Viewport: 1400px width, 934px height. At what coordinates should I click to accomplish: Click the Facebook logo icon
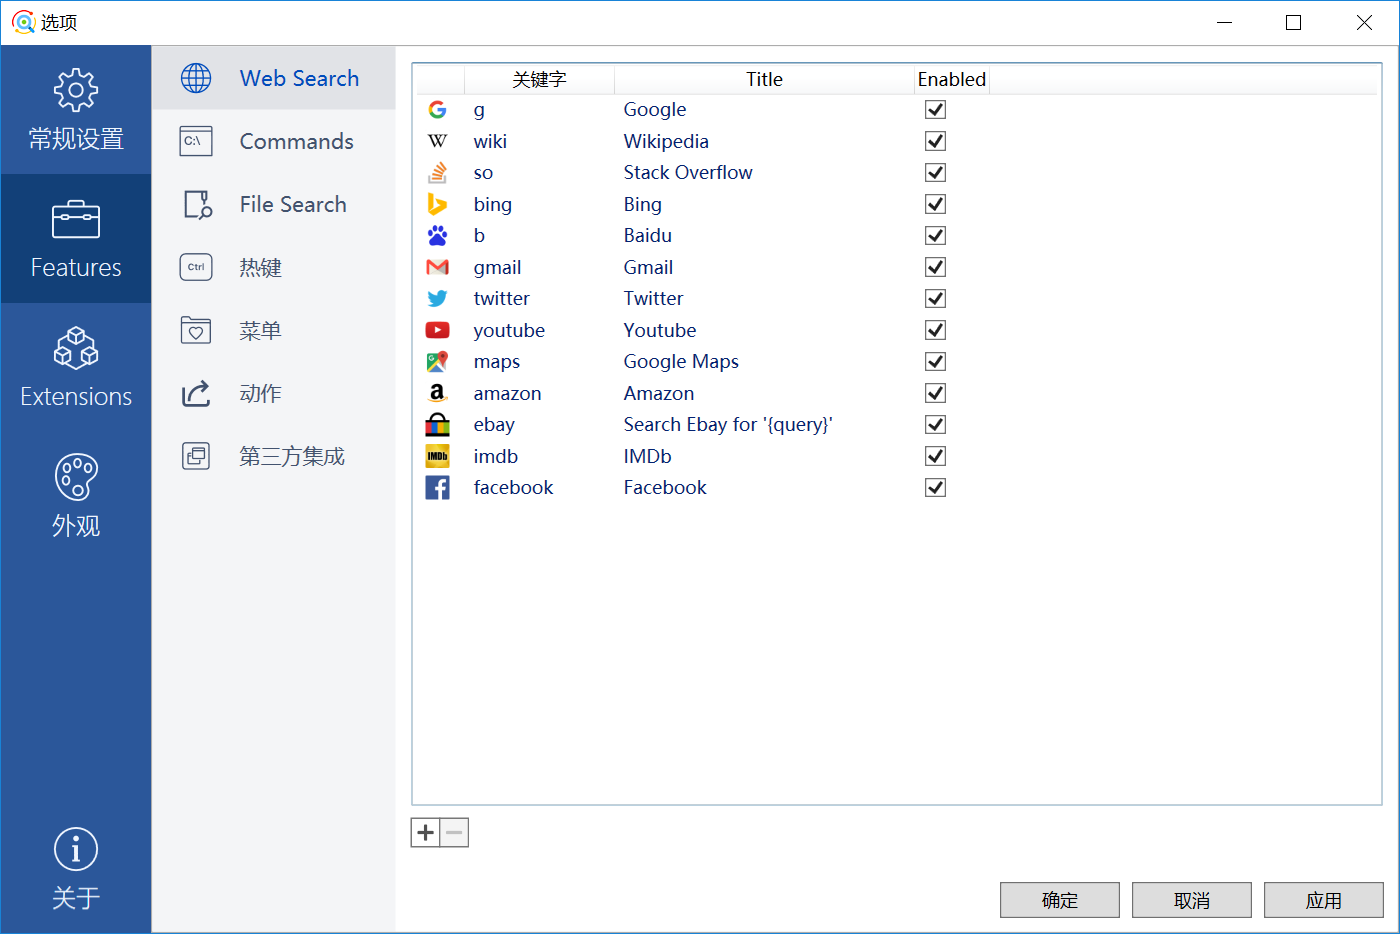[437, 487]
